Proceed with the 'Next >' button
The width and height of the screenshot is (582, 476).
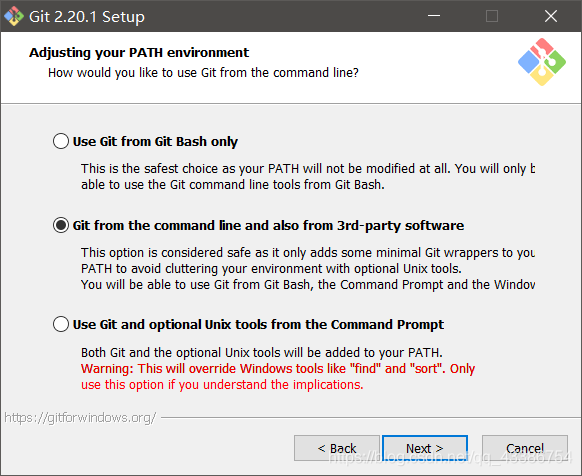[425, 448]
